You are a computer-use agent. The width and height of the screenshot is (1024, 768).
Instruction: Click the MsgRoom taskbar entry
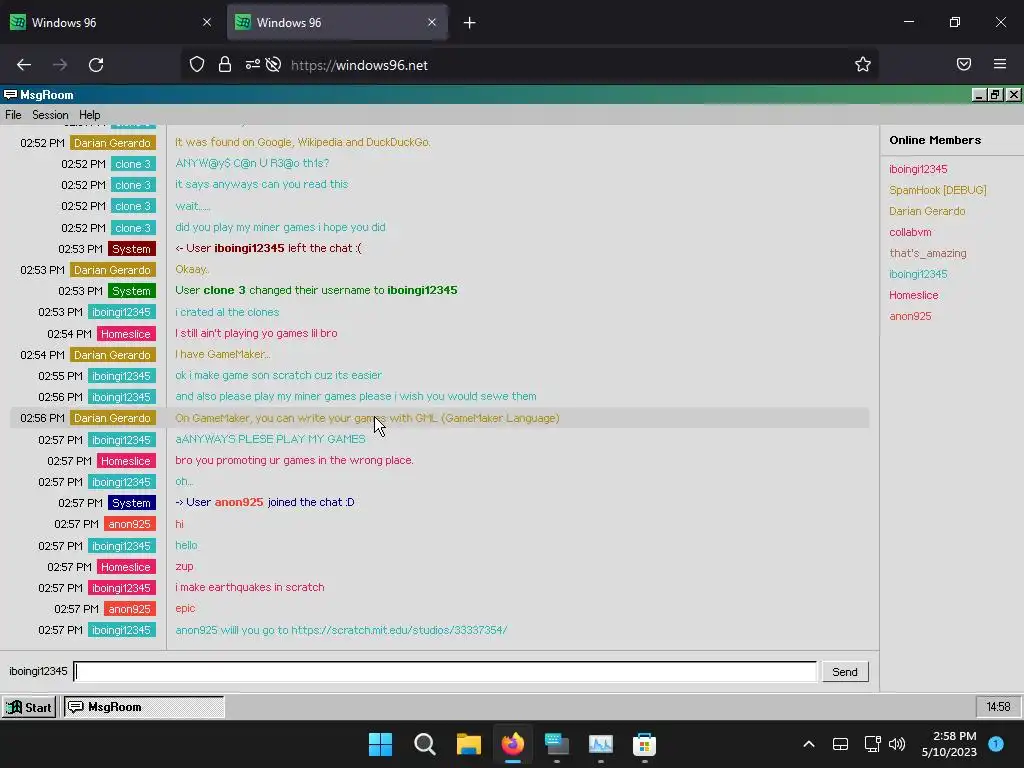click(144, 707)
